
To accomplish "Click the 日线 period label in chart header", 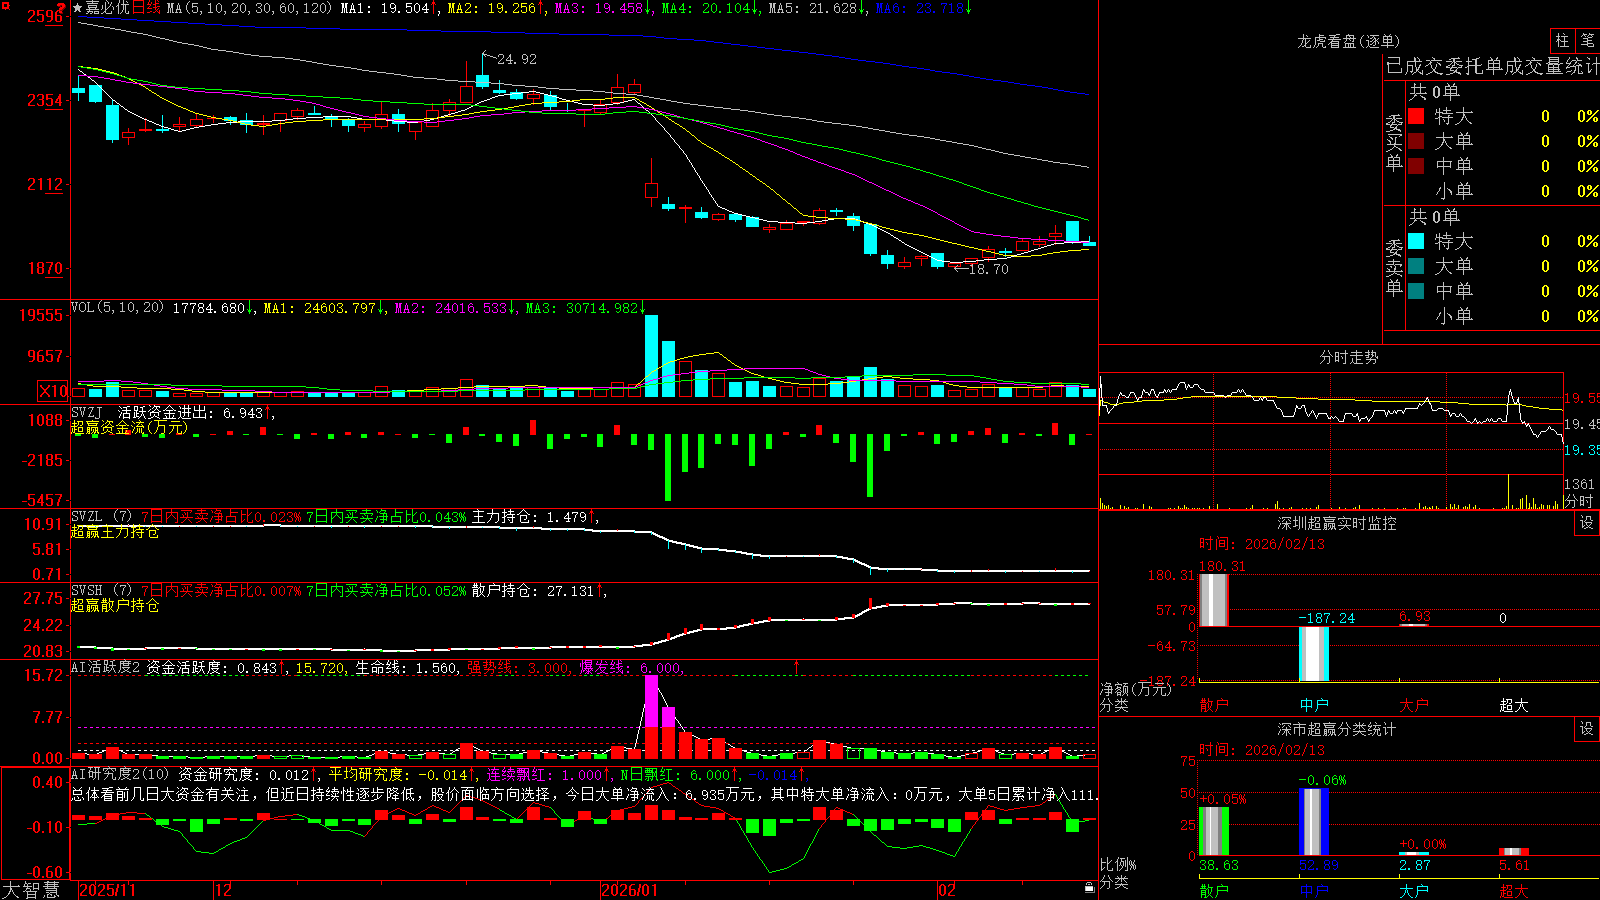I will 146,8.
